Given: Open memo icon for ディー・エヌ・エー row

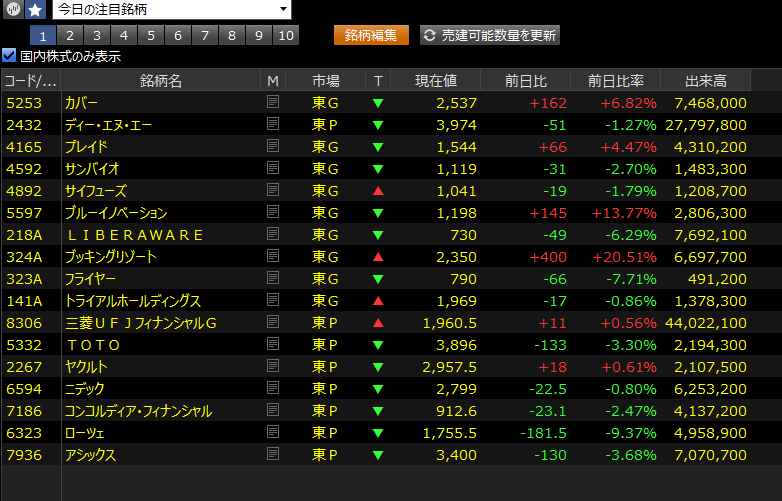Looking at the screenshot, I should [273, 124].
